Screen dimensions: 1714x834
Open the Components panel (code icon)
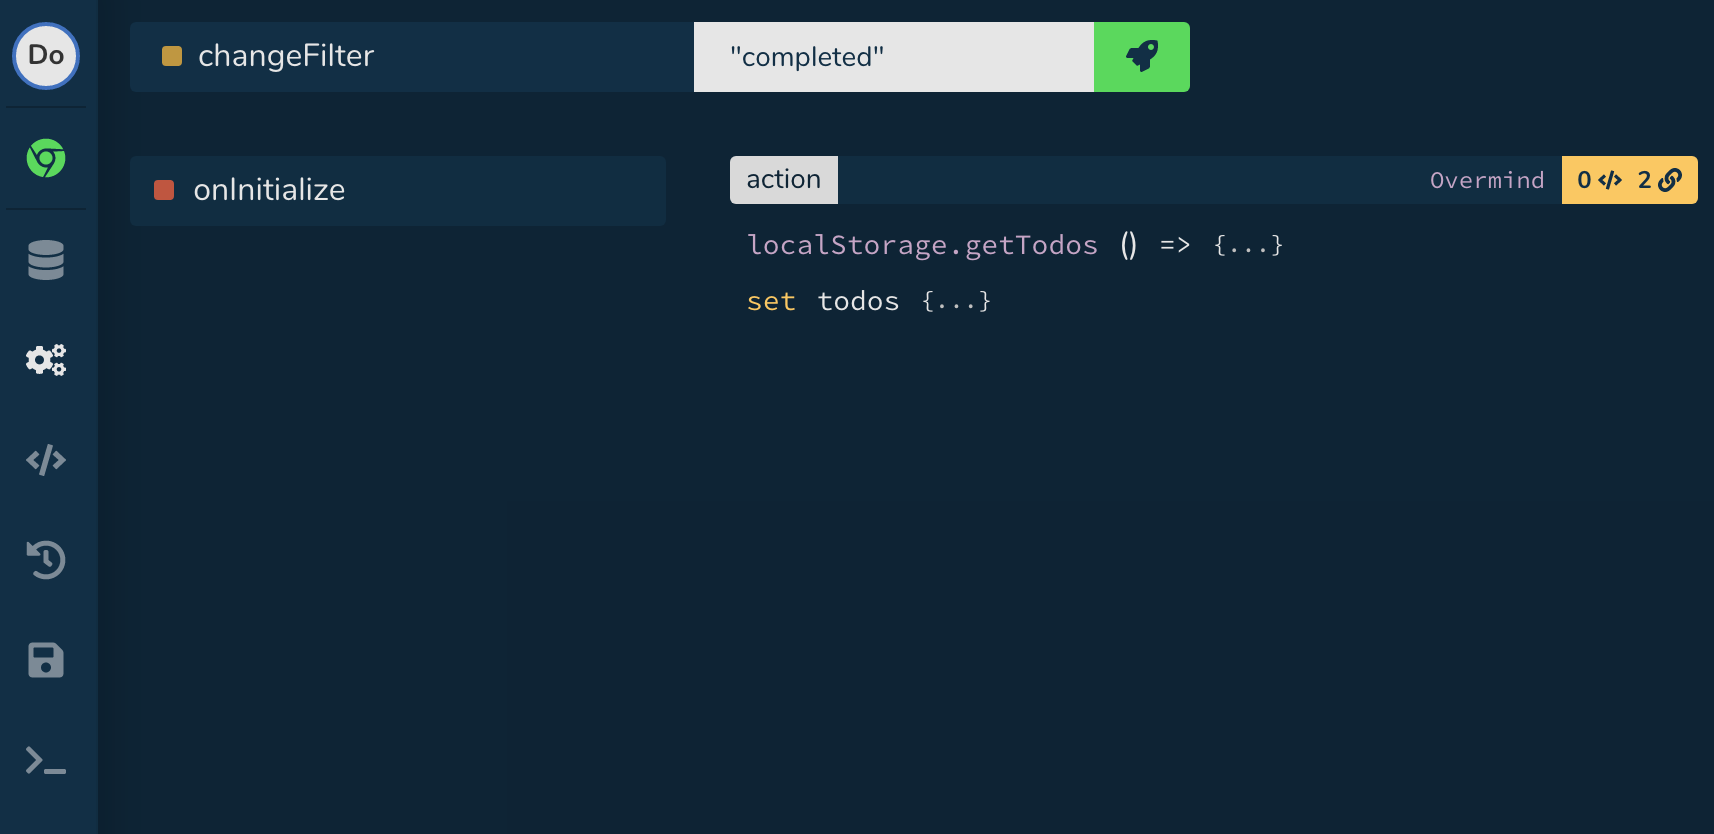pyautogui.click(x=46, y=460)
